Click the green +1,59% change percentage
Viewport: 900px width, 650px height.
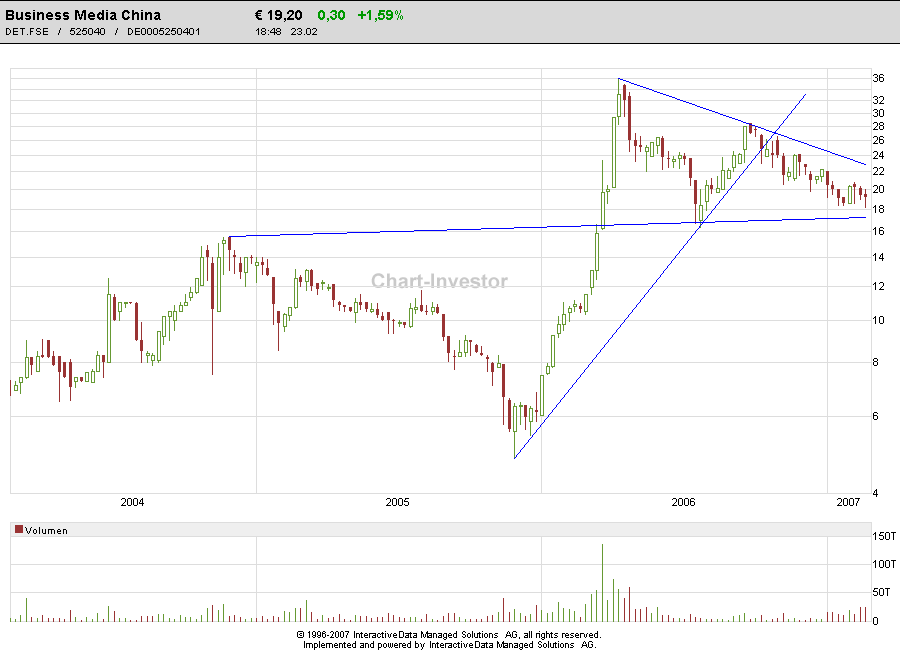click(x=381, y=14)
